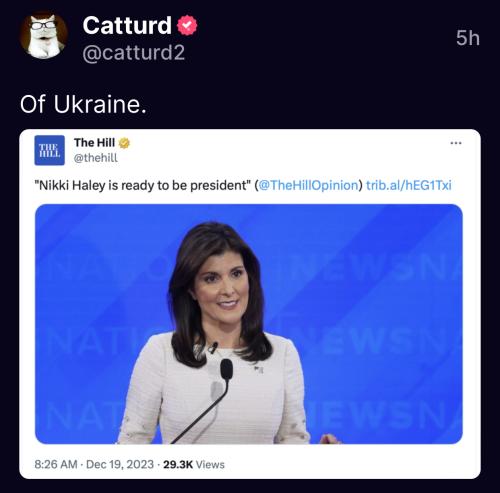Click the red verified badge next to Catturd
Screen dimensions: 500x493
click(x=187, y=25)
